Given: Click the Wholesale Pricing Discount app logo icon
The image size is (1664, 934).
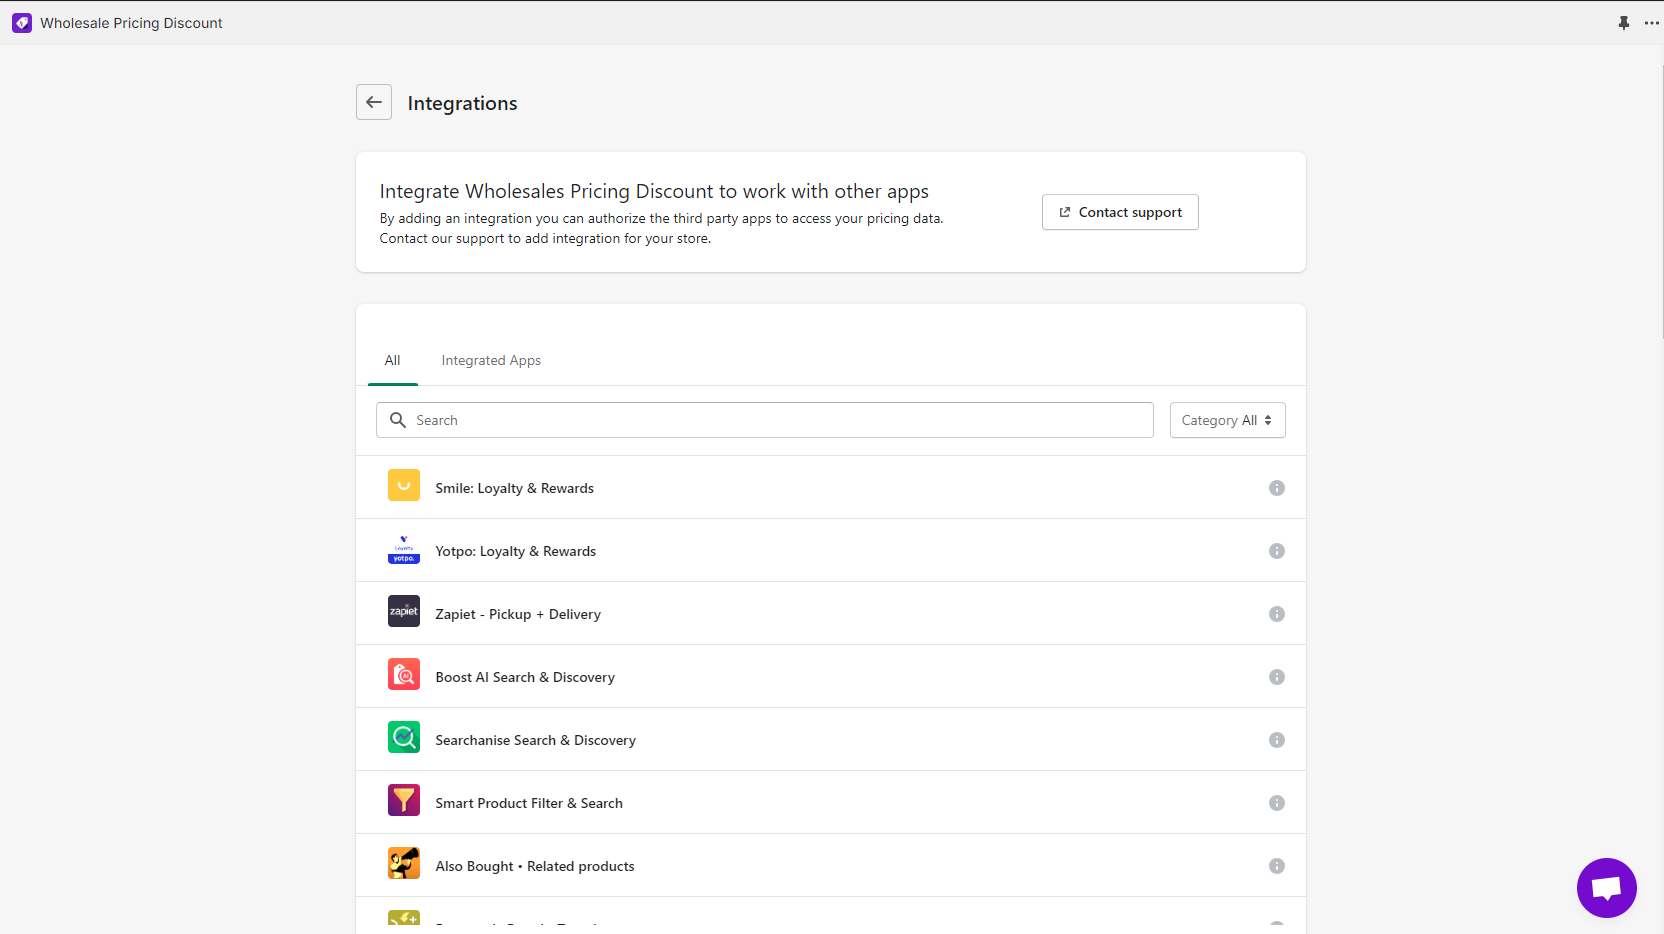Looking at the screenshot, I should click(x=22, y=23).
